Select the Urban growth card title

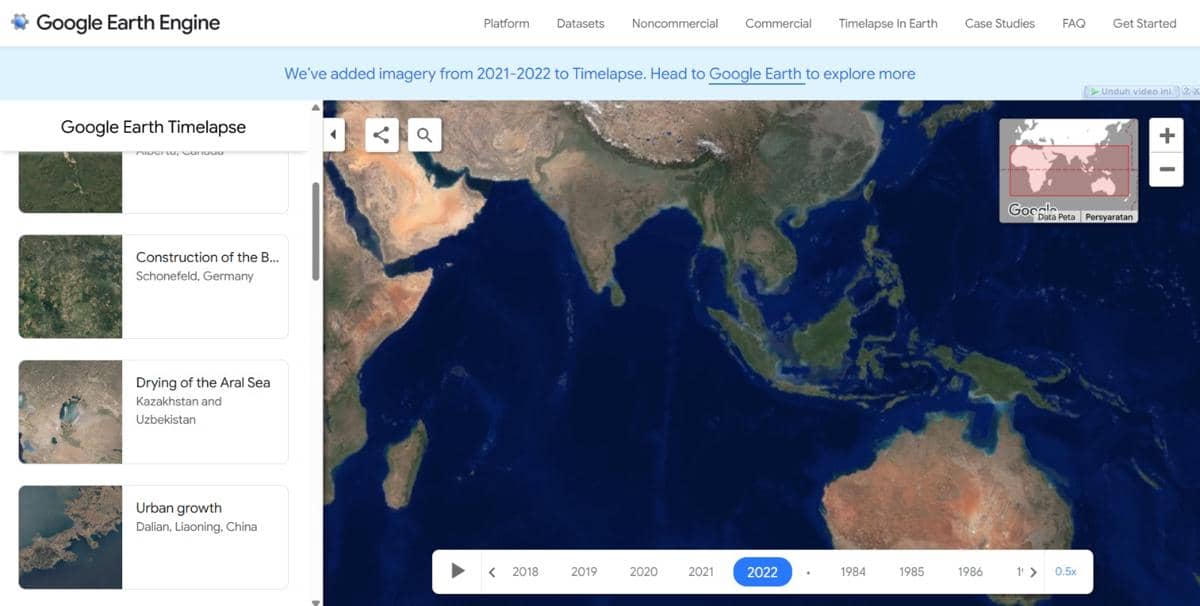(x=179, y=508)
